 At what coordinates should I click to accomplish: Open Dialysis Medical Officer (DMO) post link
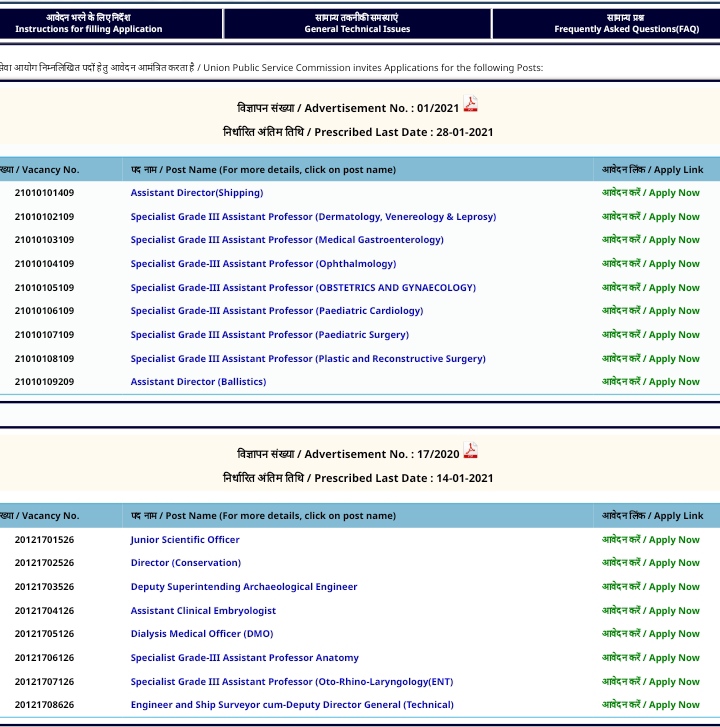pos(202,634)
